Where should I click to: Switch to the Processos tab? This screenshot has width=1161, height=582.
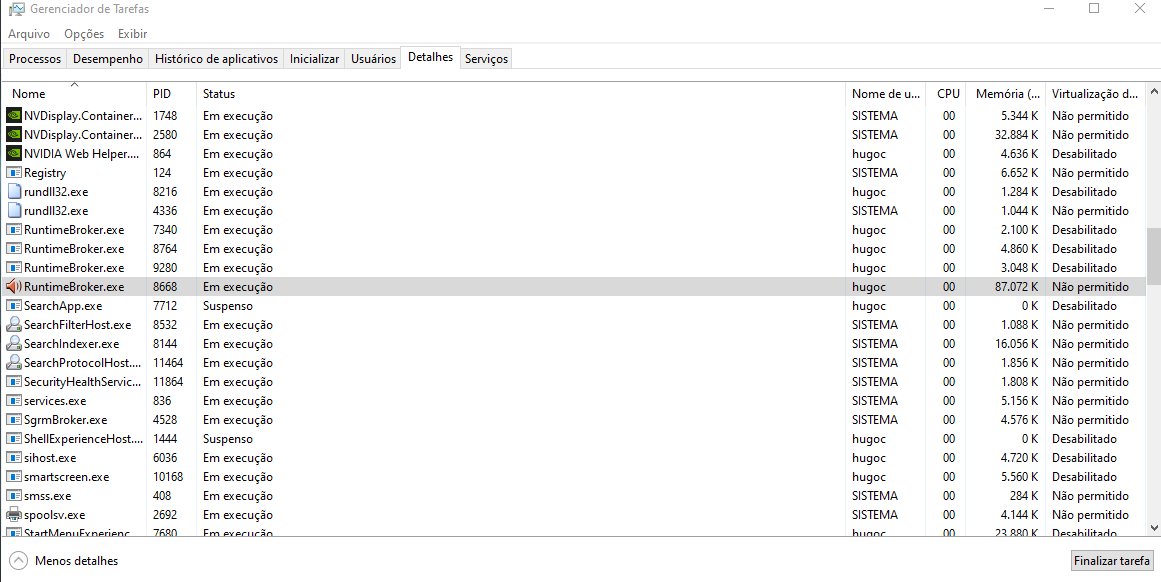pos(35,58)
